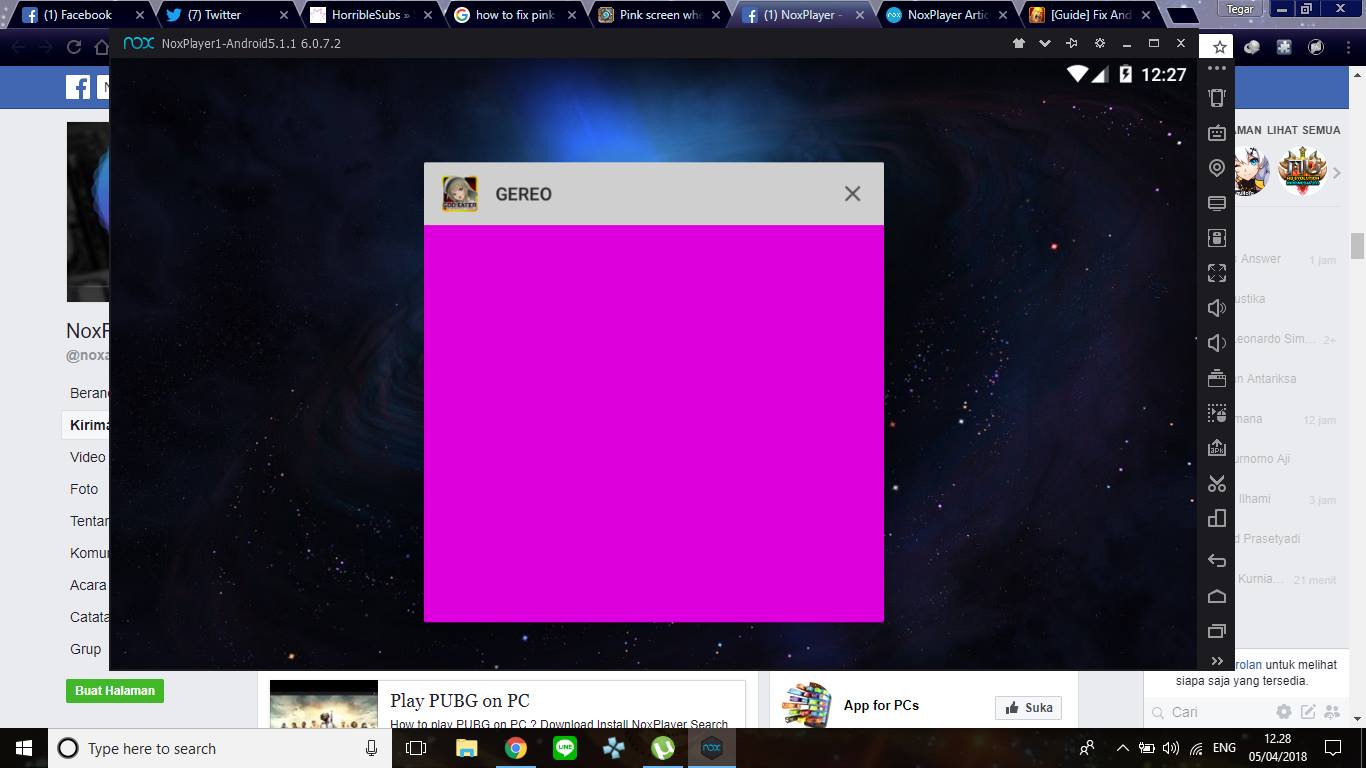Open LINE from the taskbar
This screenshot has height=768, width=1366.
565,748
